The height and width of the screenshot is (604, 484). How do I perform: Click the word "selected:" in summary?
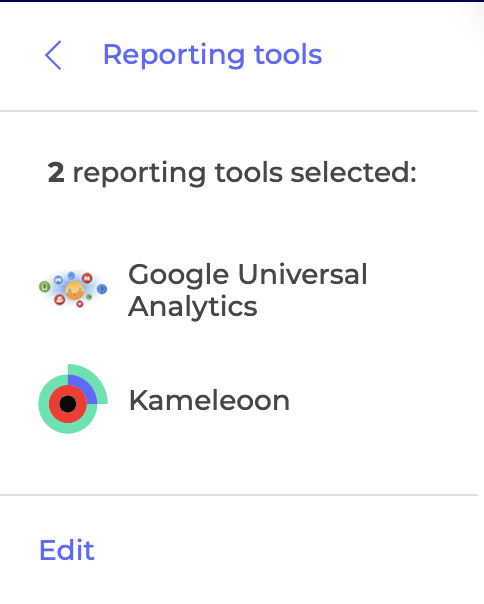[353, 172]
